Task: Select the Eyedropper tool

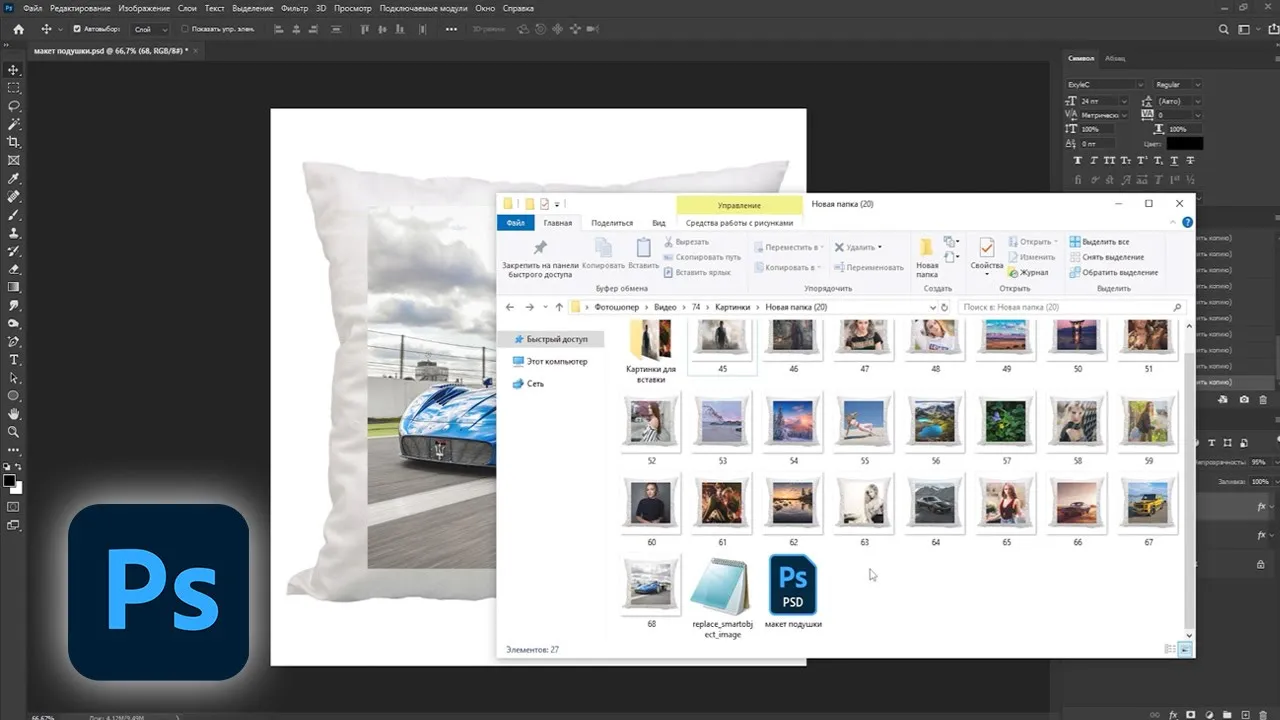Action: click(14, 178)
